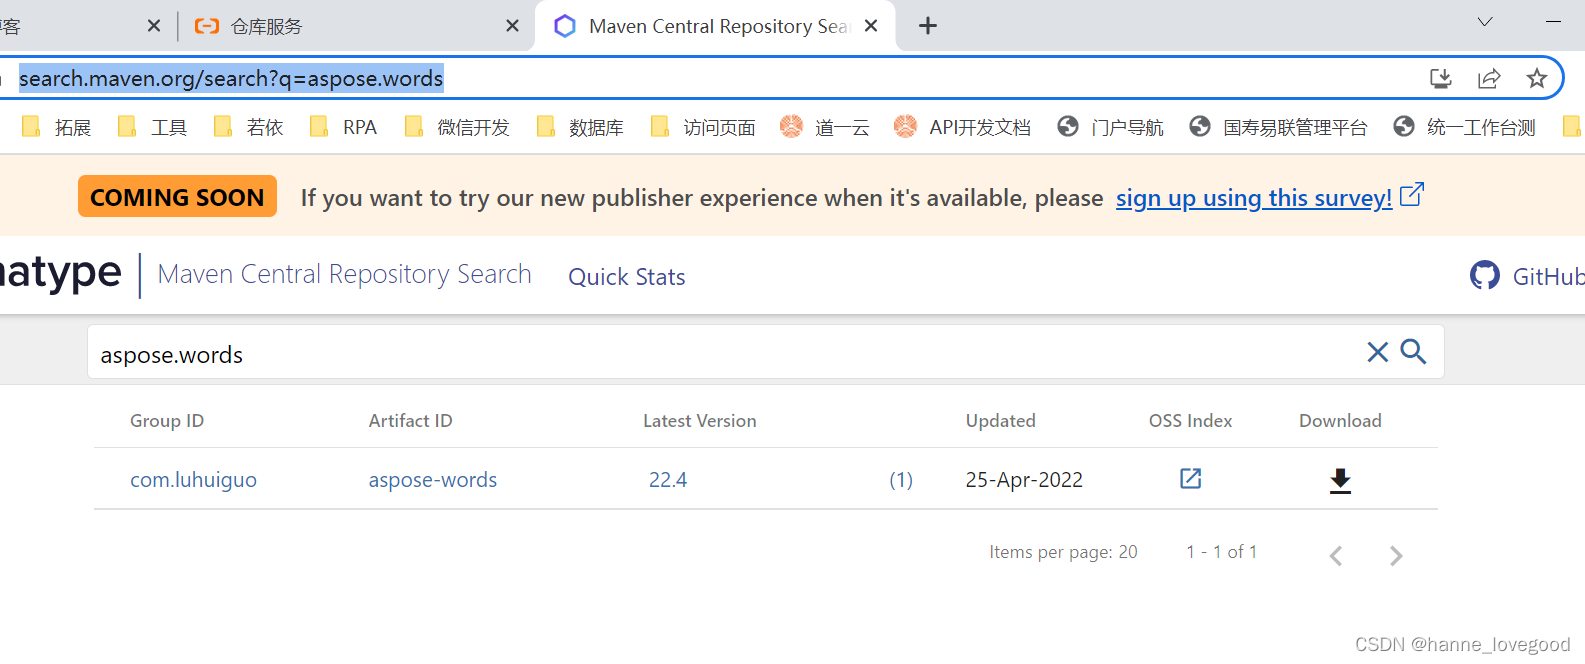This screenshot has height=664, width=1585.
Task: Click the browser address bar URL
Action: (231, 78)
